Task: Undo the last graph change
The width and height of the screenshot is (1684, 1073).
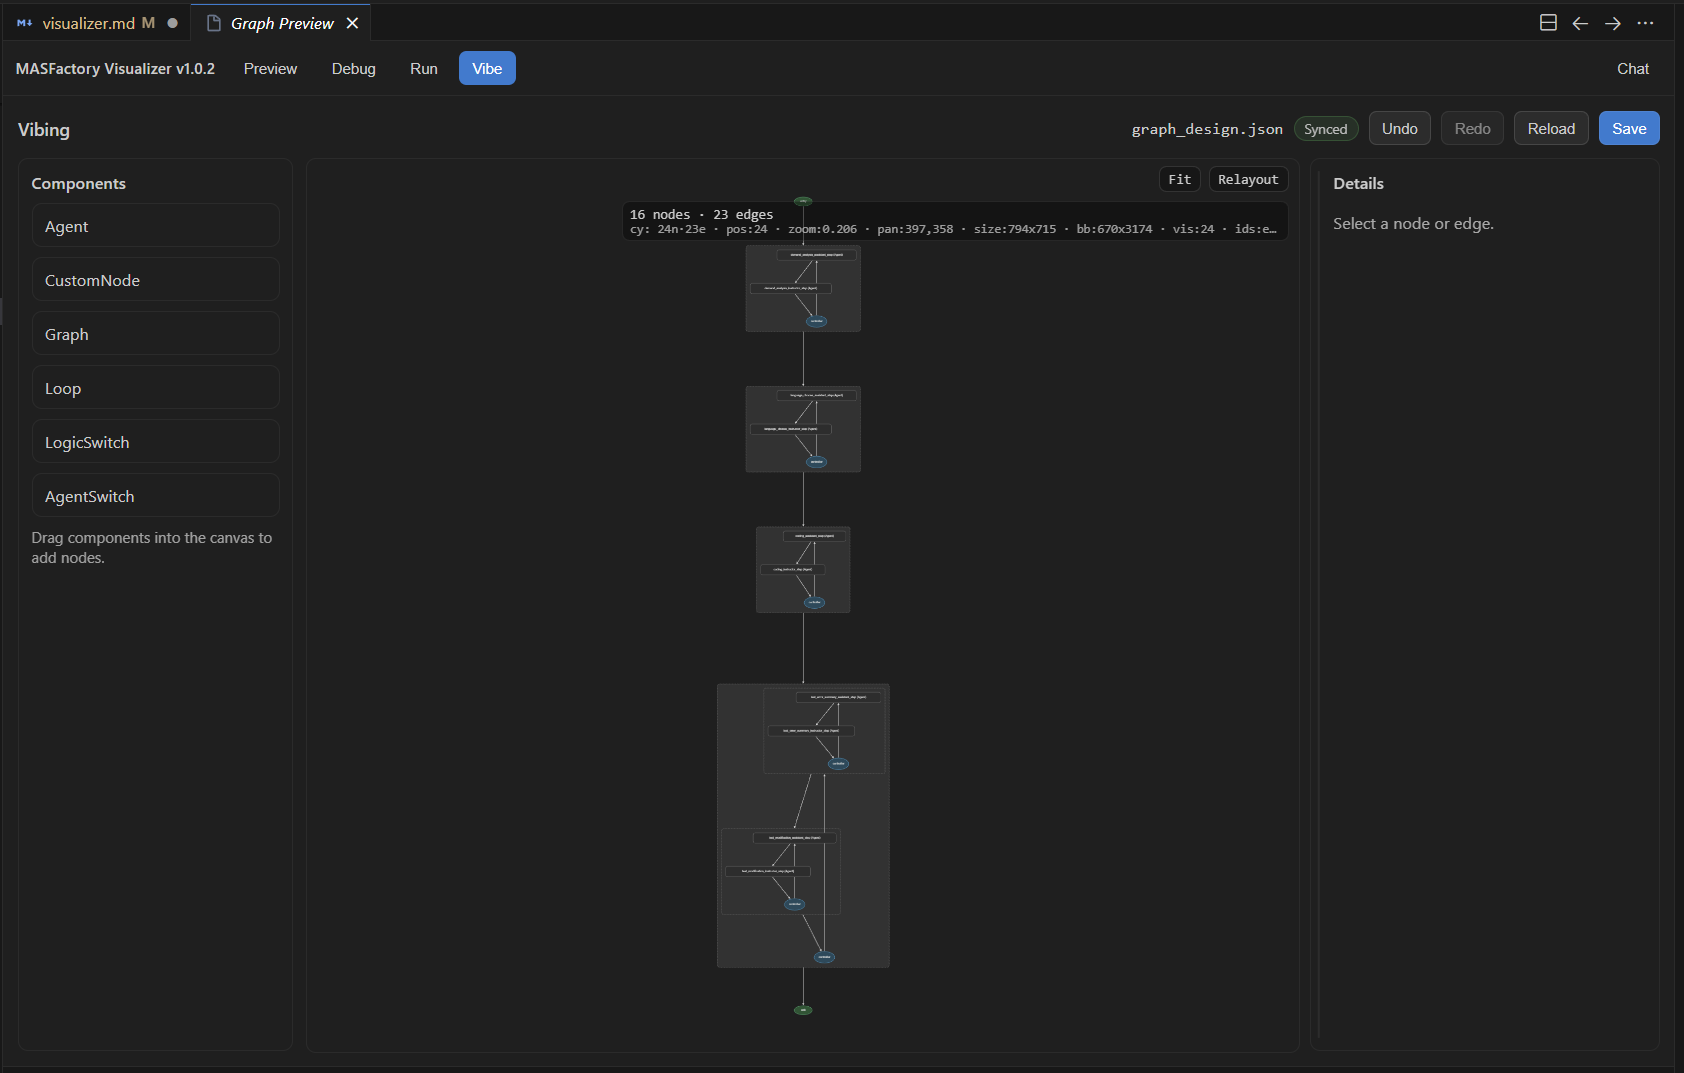Action: coord(1399,129)
